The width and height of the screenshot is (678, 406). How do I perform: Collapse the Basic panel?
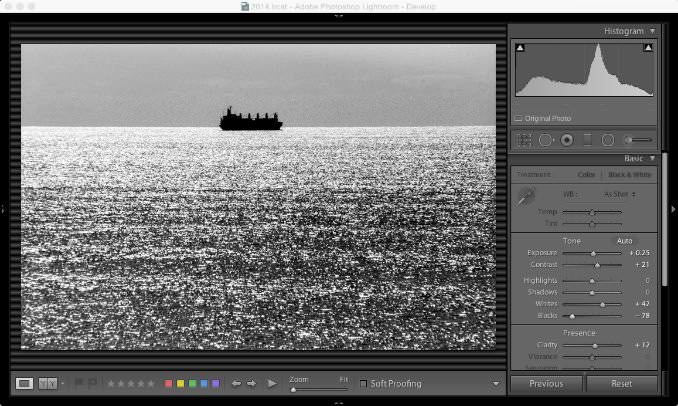tap(652, 159)
